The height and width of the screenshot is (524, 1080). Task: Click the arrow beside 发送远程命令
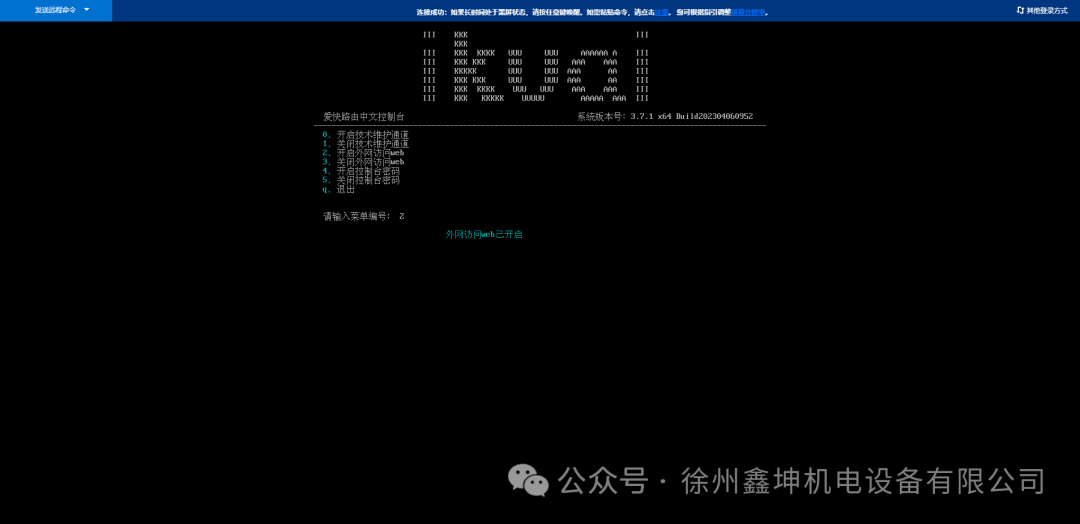86,10
